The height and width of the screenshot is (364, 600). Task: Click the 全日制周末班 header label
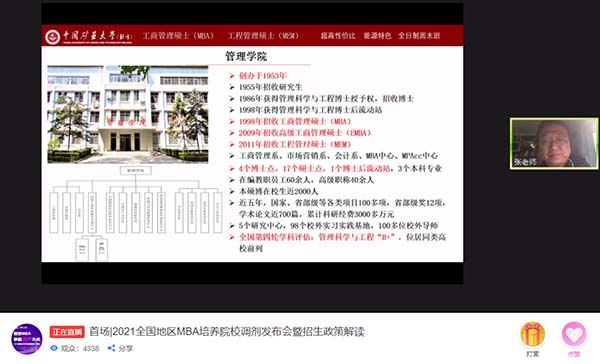pyautogui.click(x=419, y=36)
